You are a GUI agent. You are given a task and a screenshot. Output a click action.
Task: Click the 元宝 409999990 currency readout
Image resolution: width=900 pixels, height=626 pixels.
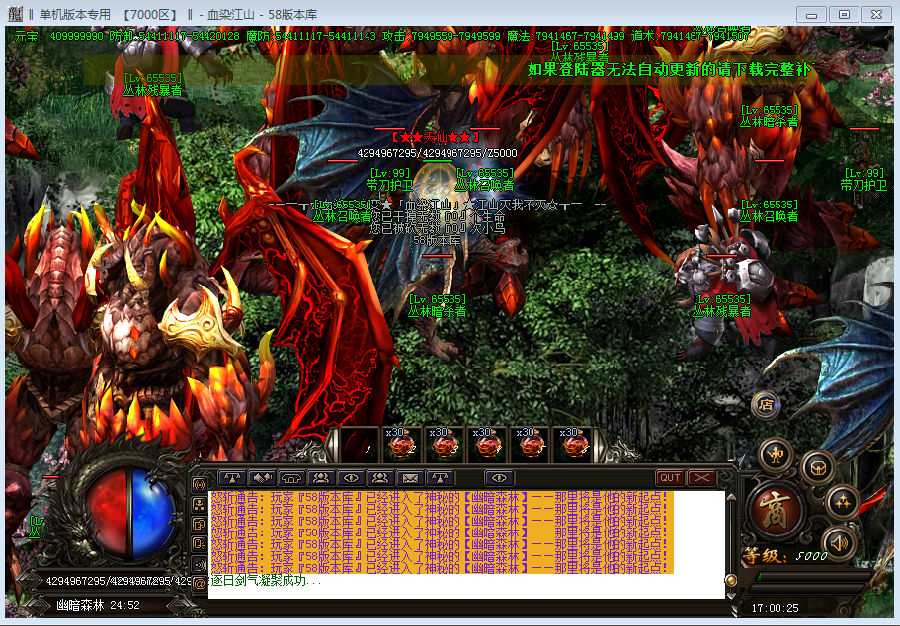tap(59, 36)
